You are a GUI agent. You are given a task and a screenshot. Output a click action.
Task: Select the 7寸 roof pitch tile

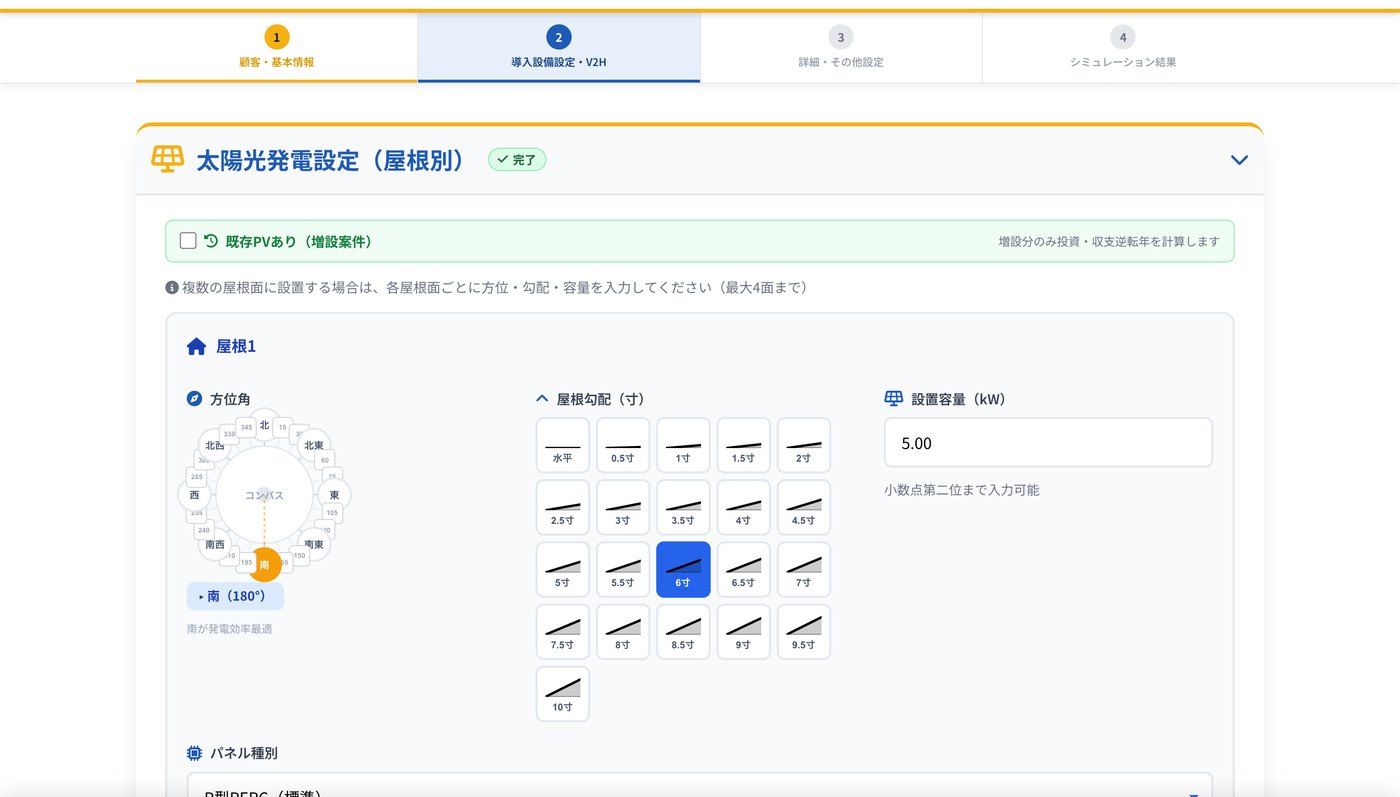[x=803, y=569]
